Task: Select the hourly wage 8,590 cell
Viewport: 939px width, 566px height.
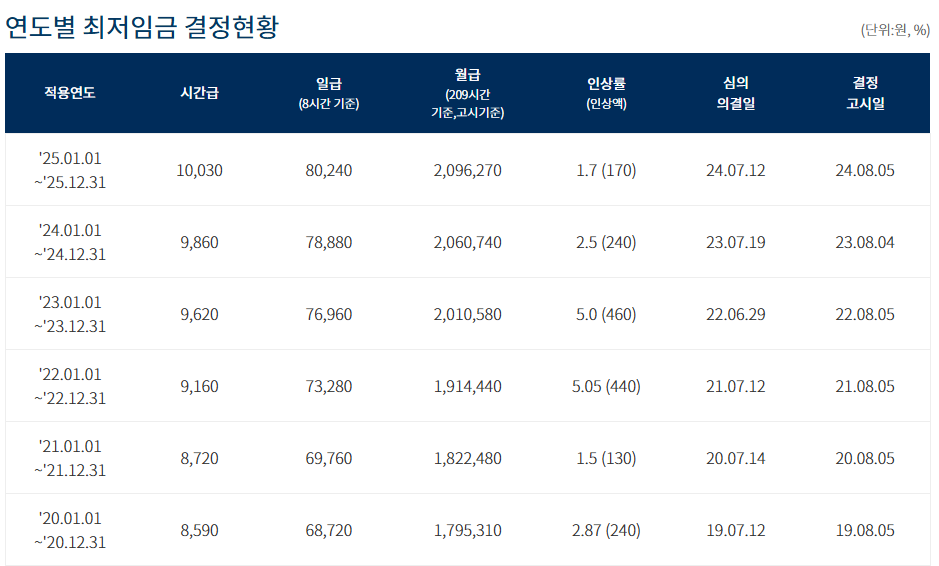Action: 199,530
